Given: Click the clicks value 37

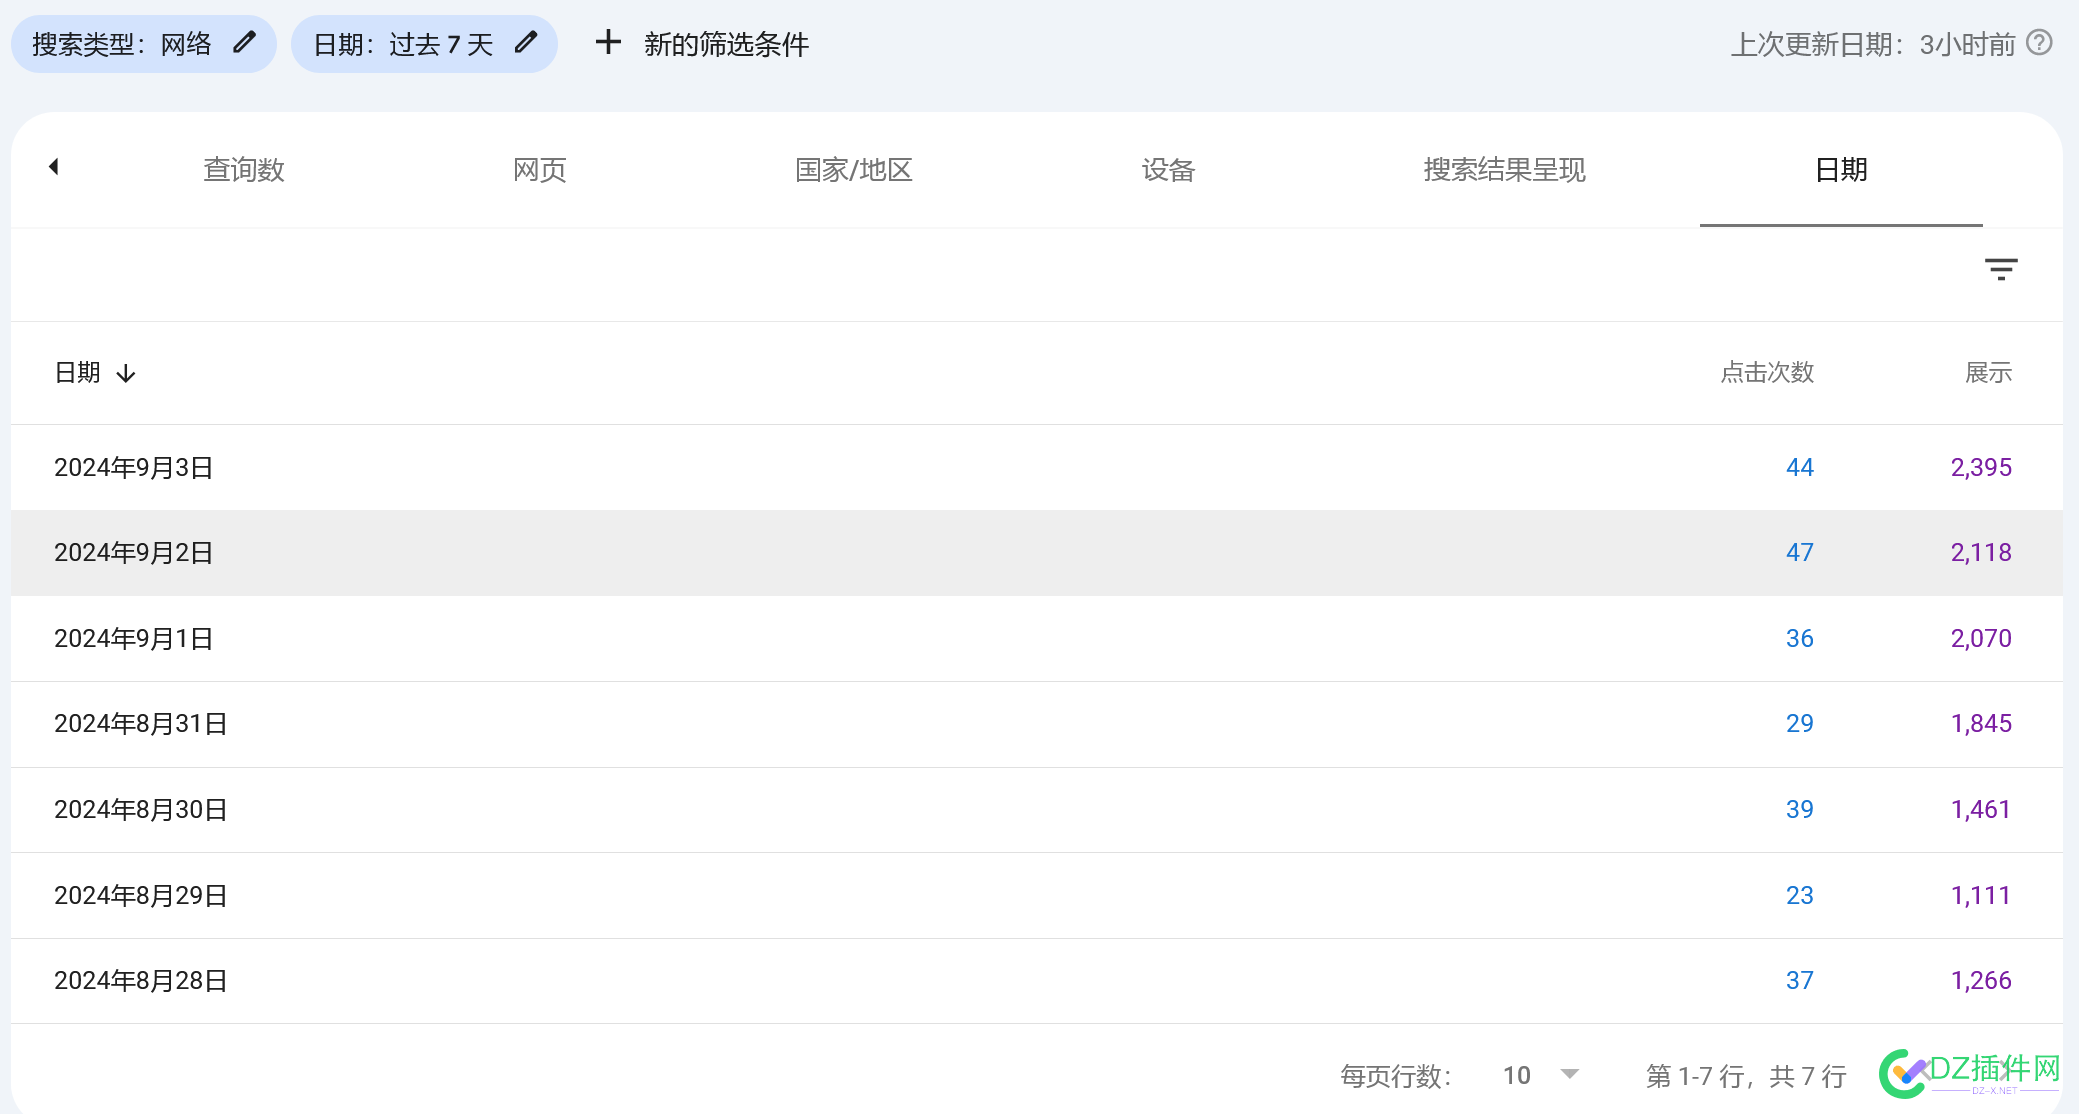Looking at the screenshot, I should click(x=1800, y=981).
